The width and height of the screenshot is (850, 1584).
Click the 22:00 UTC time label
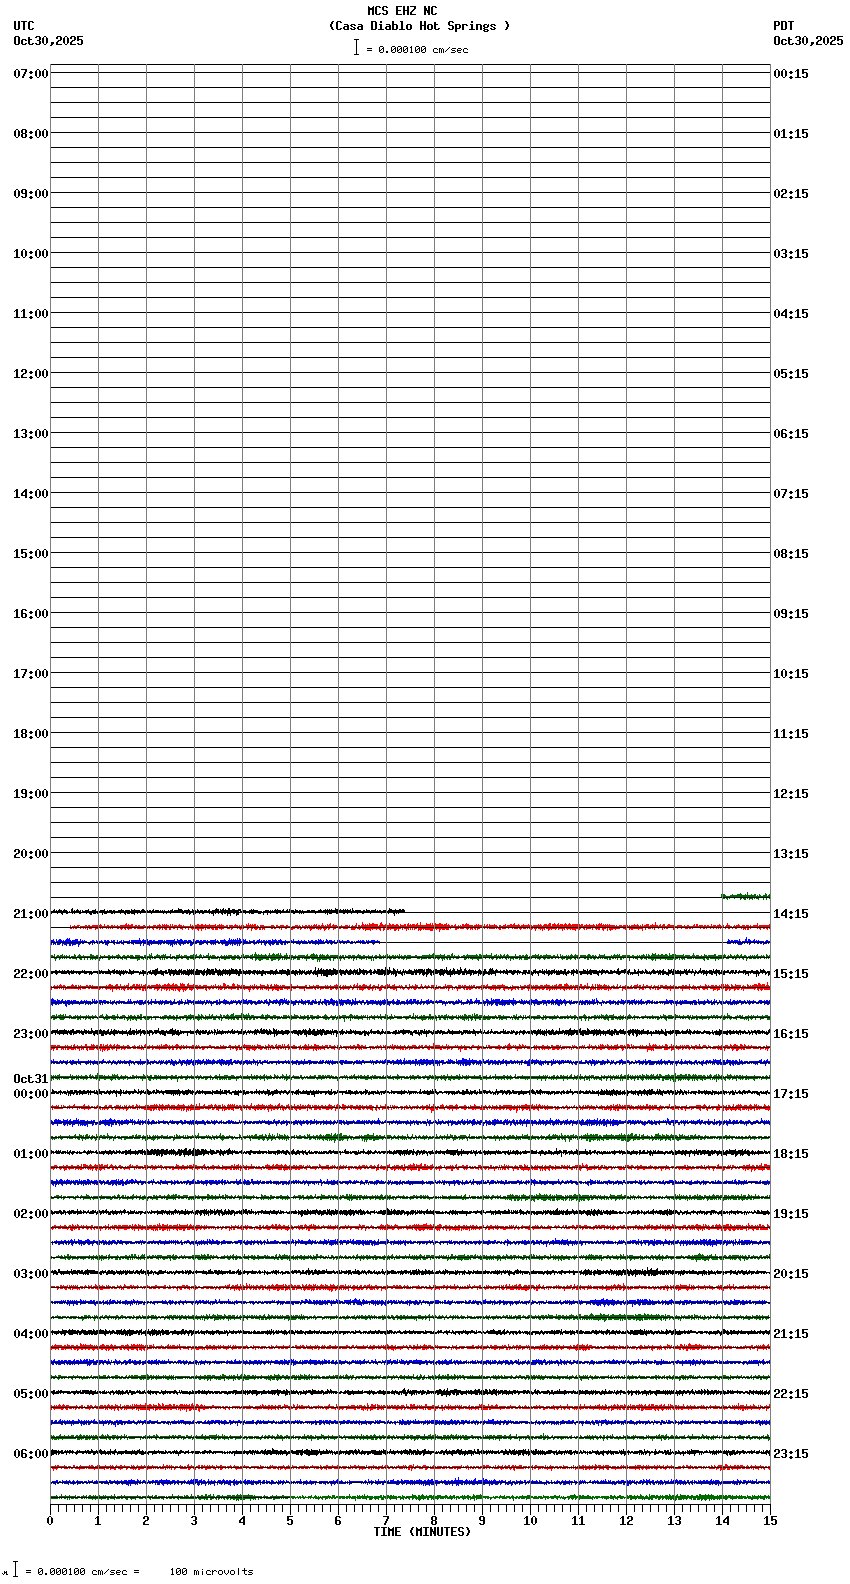[31, 974]
